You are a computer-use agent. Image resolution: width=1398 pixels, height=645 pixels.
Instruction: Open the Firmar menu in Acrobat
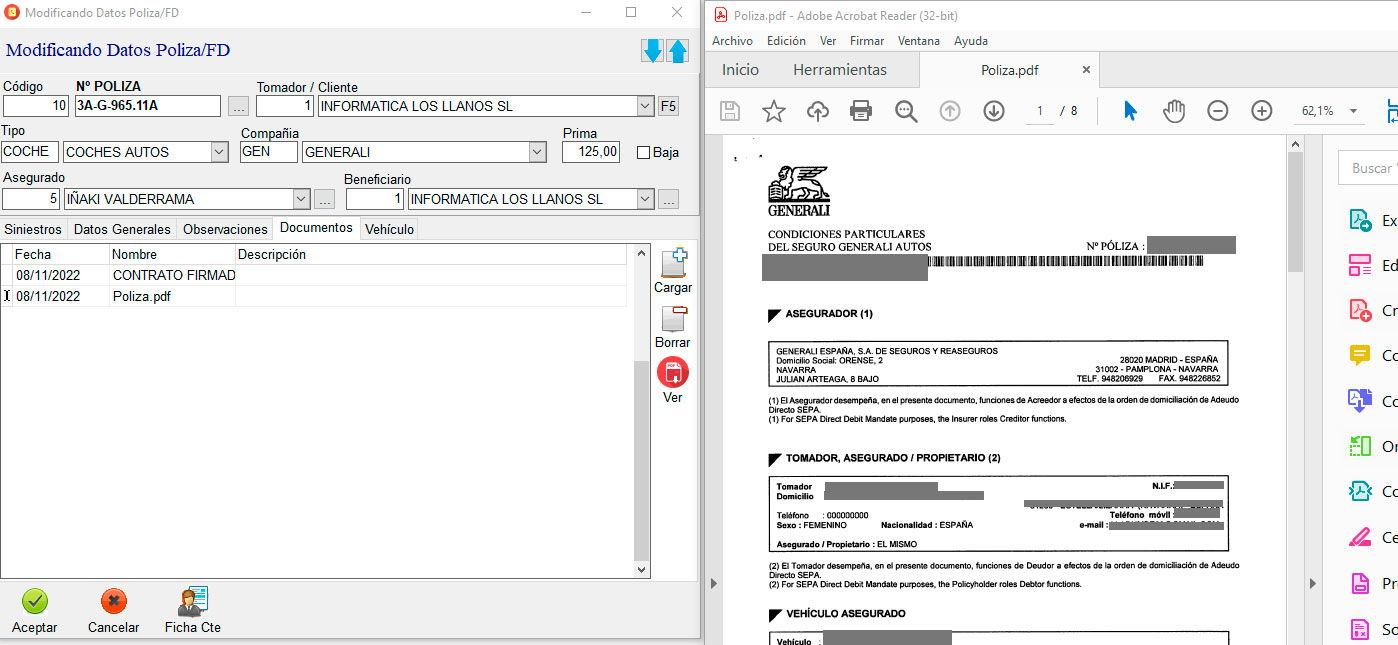pos(867,41)
